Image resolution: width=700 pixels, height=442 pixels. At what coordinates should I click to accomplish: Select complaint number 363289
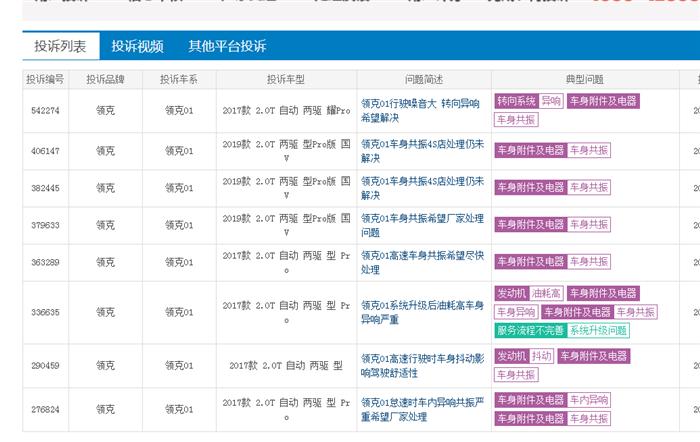[45, 262]
